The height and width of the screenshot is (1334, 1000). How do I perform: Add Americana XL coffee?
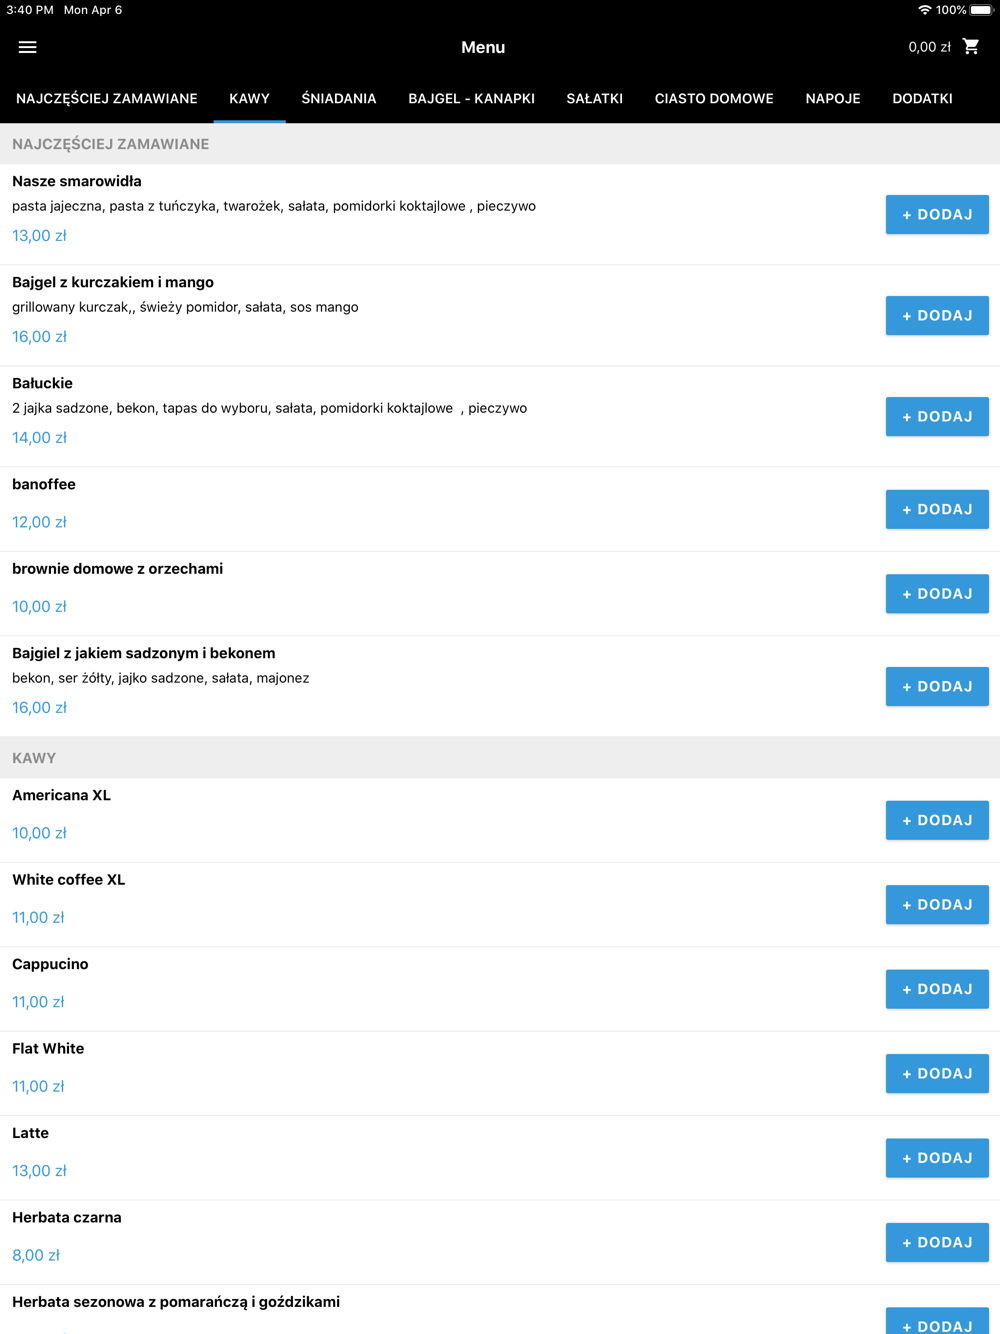click(937, 821)
